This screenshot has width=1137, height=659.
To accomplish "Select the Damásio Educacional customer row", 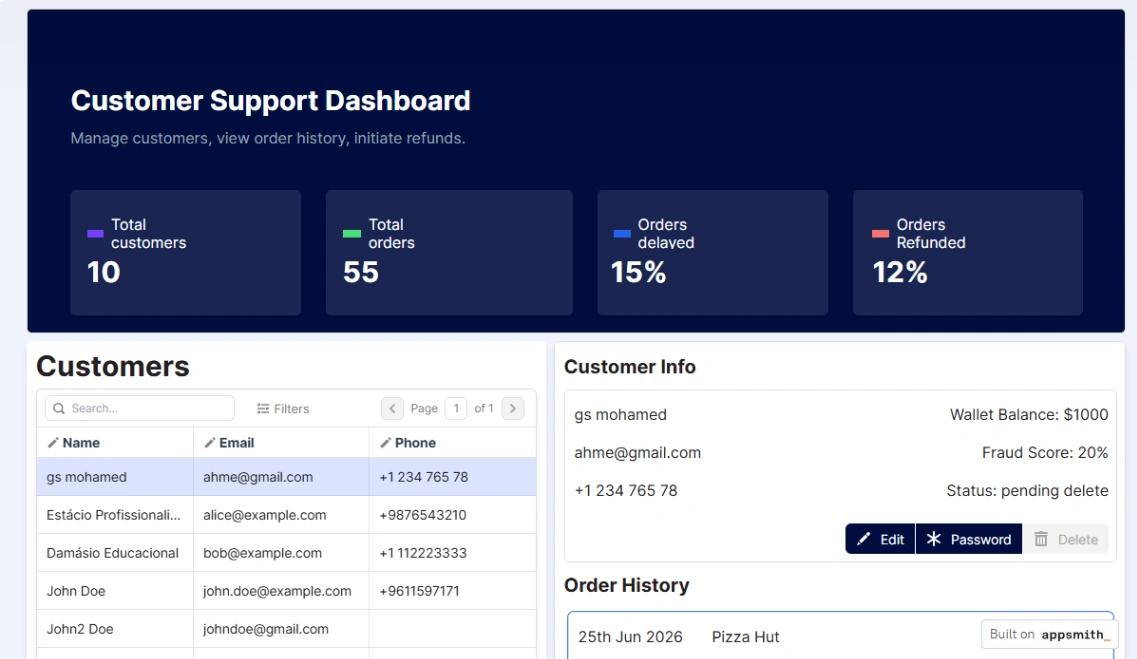I will point(286,553).
